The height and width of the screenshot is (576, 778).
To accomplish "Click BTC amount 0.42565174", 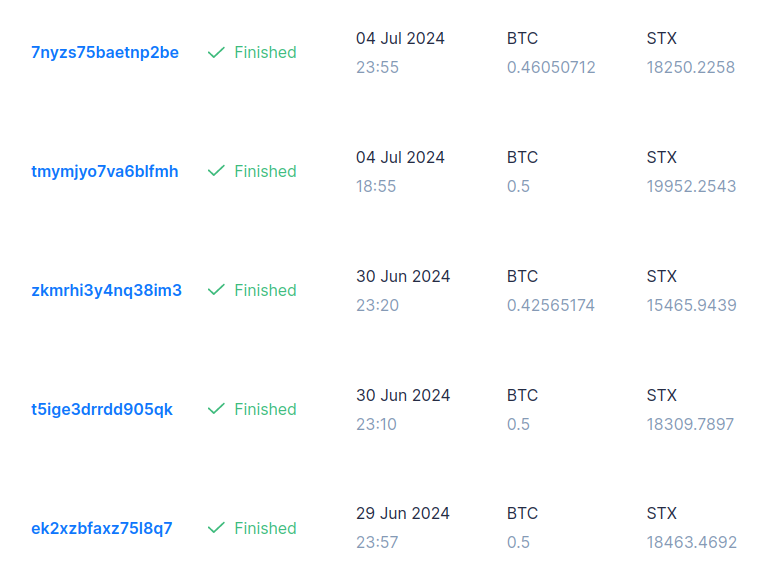I will (551, 305).
